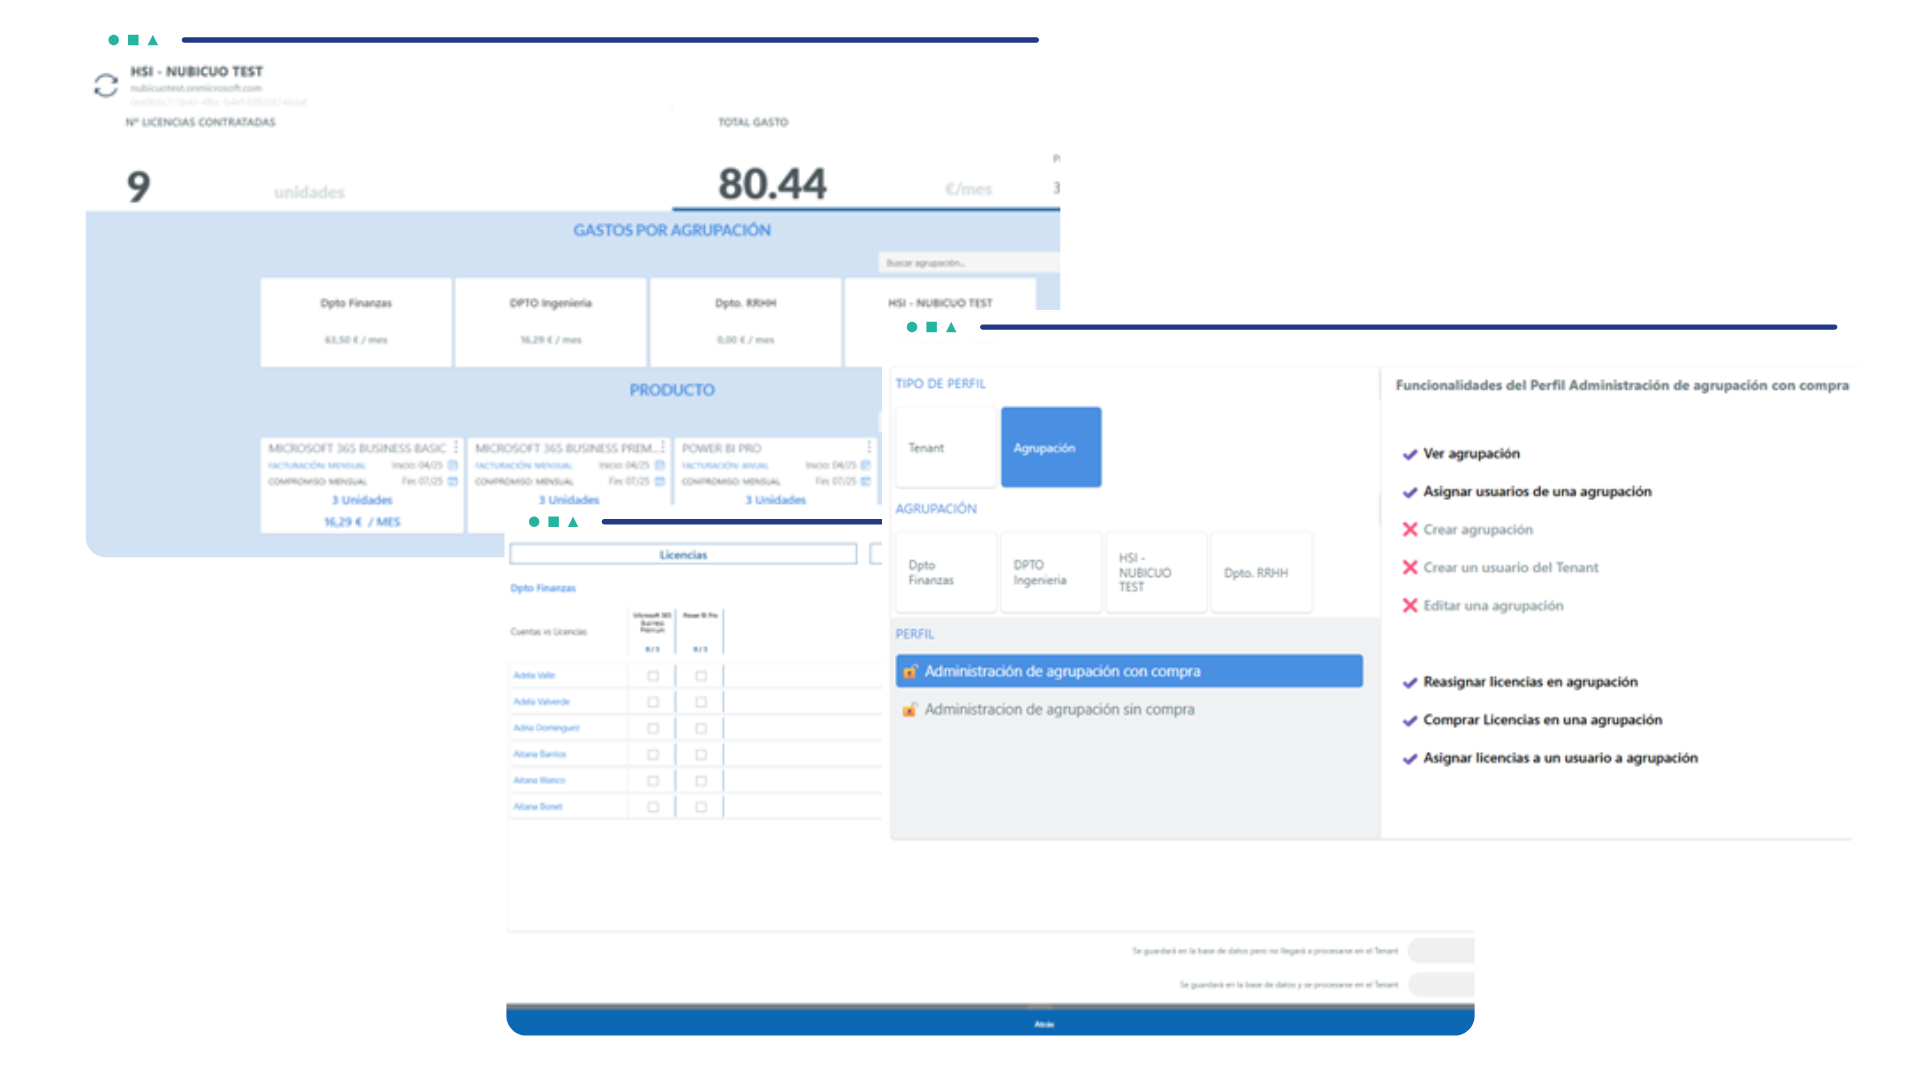Viewport: 1920px width, 1080px height.
Task: Tick Business Premium checkbox in the last user row
Action: point(653,807)
